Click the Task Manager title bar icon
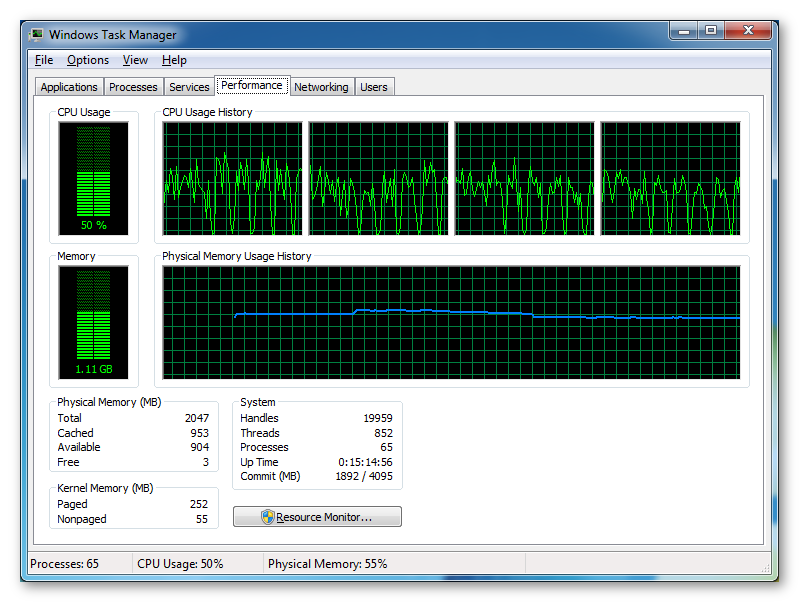 click(x=36, y=34)
